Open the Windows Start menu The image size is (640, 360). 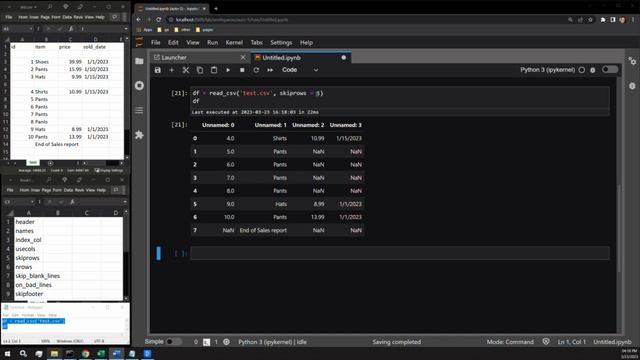point(7,353)
